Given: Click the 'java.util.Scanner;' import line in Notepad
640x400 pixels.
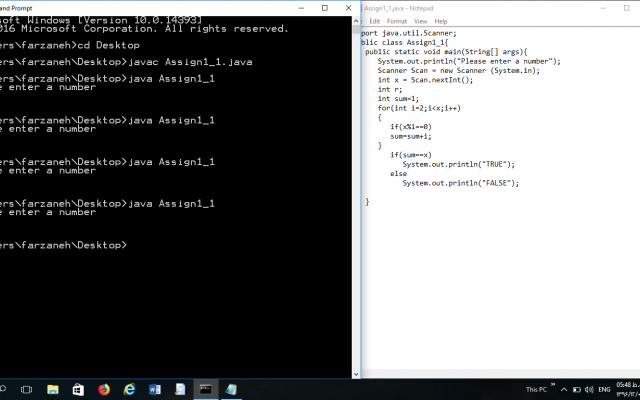Looking at the screenshot, I should (409, 33).
